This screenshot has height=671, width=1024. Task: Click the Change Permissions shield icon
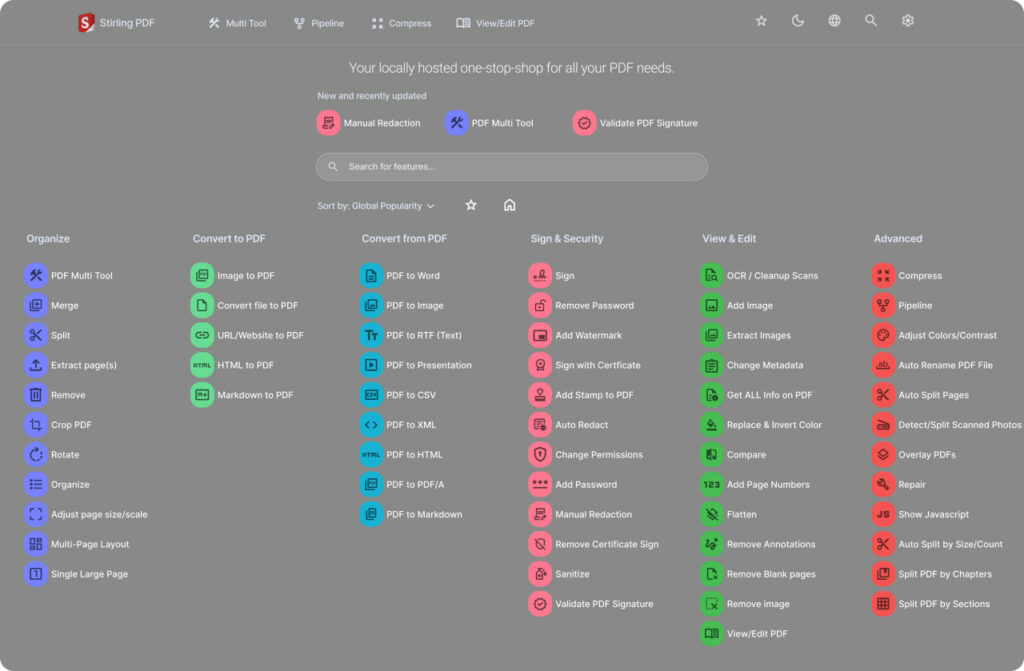point(540,455)
